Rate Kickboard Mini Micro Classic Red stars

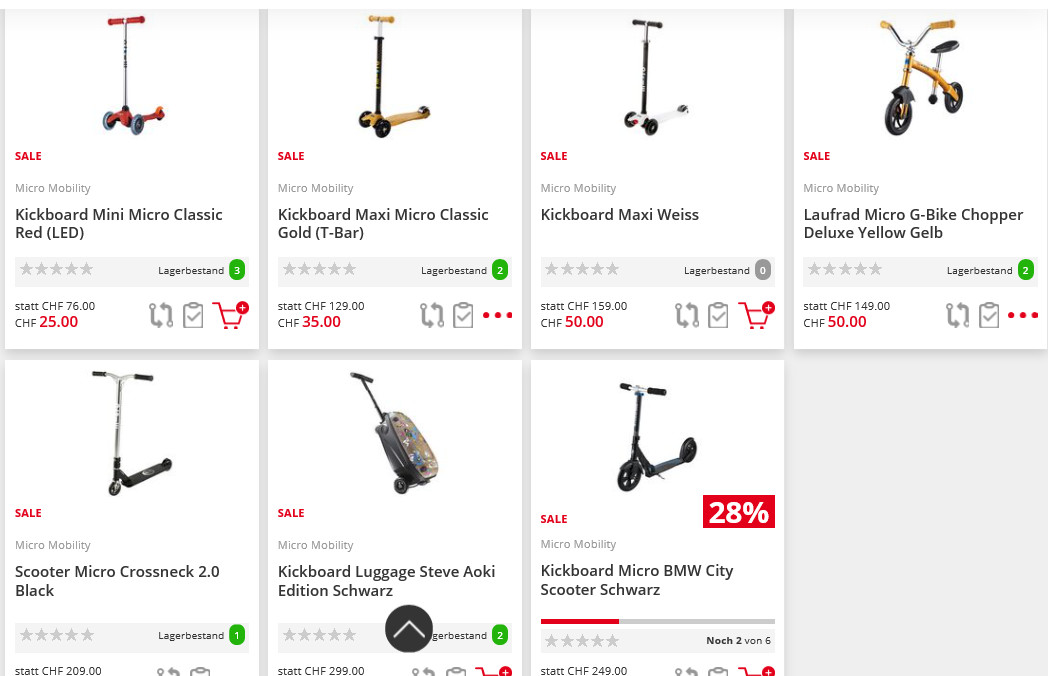point(57,269)
